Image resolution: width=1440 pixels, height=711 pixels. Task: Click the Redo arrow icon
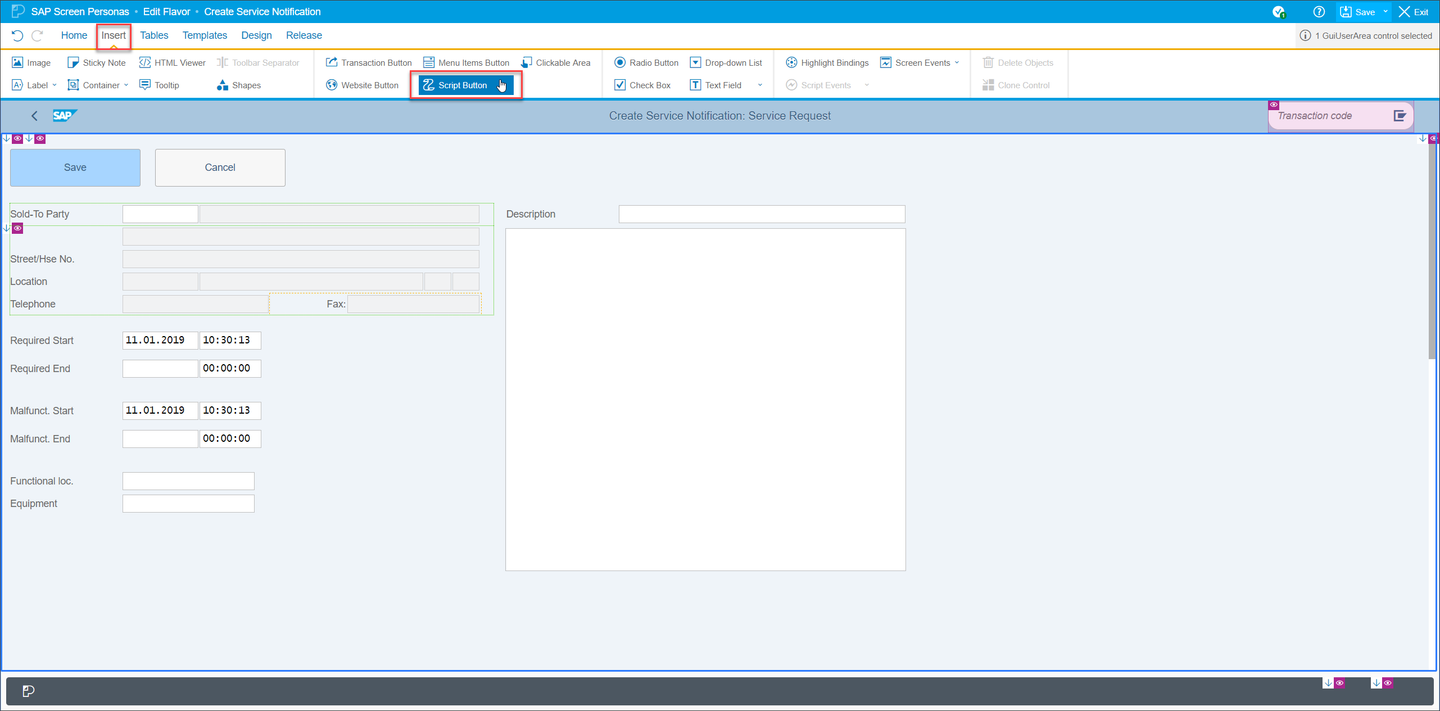click(x=38, y=35)
